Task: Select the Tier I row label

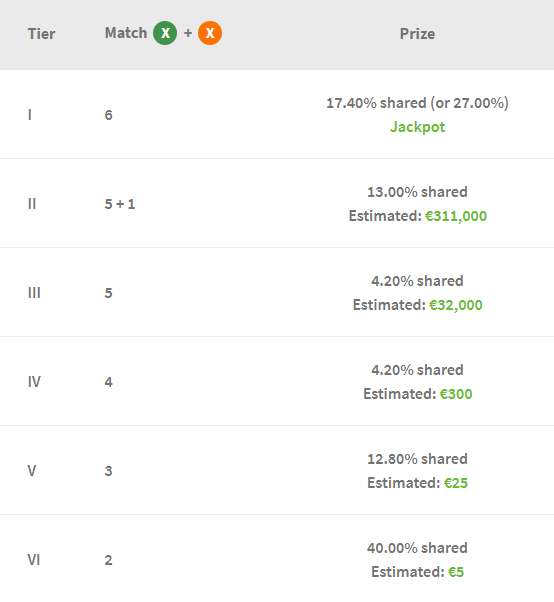Action: click(30, 115)
